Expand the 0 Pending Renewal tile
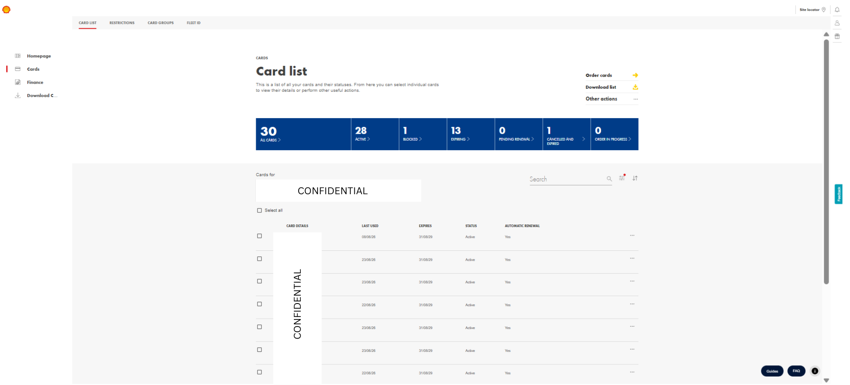 518,134
